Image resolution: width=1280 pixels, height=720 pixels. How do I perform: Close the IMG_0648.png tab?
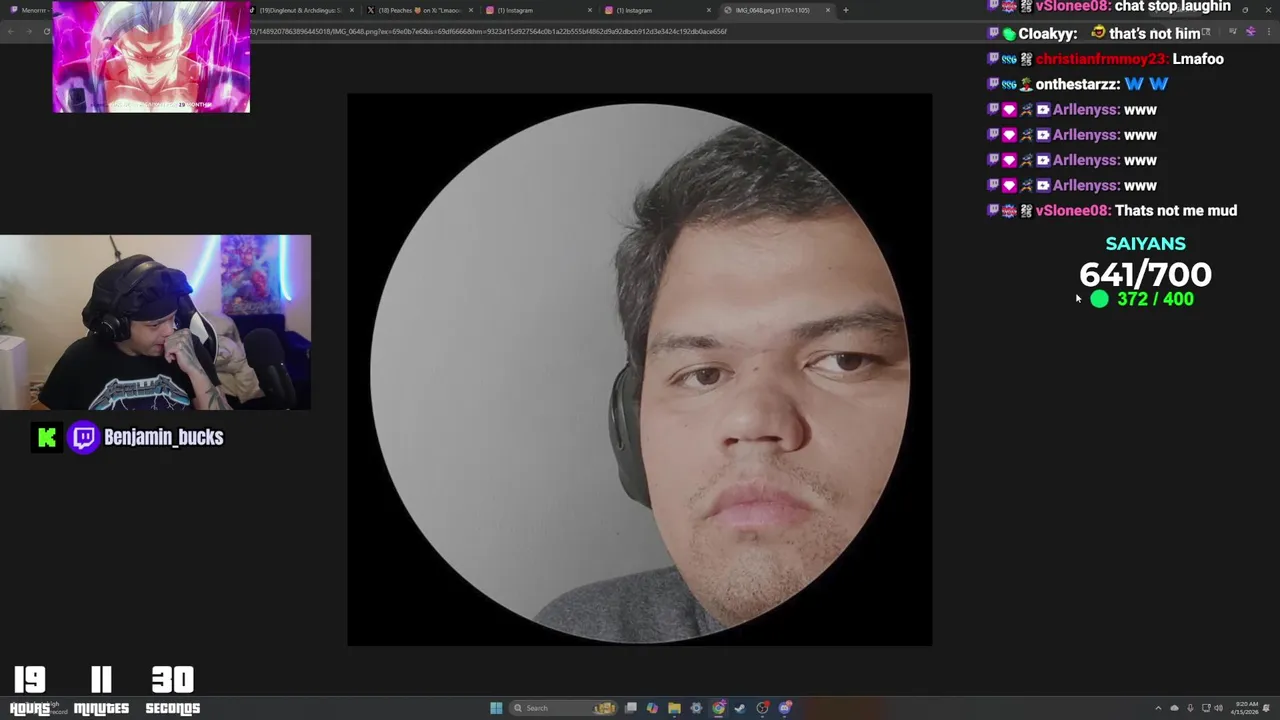[828, 10]
